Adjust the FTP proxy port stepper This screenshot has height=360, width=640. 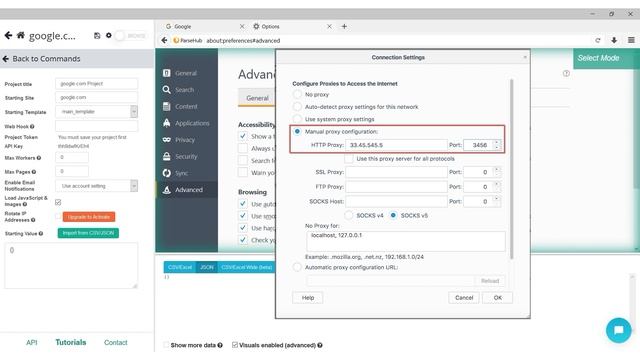[x=497, y=187]
